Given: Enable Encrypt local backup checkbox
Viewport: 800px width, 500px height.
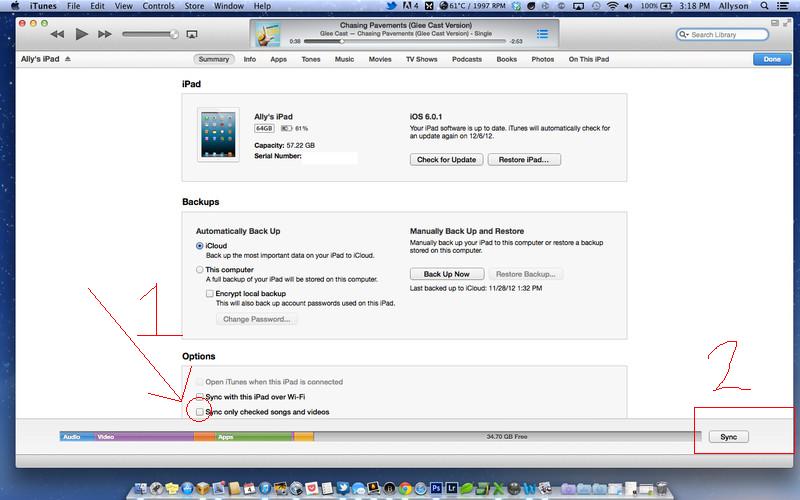Looking at the screenshot, I should click(209, 293).
